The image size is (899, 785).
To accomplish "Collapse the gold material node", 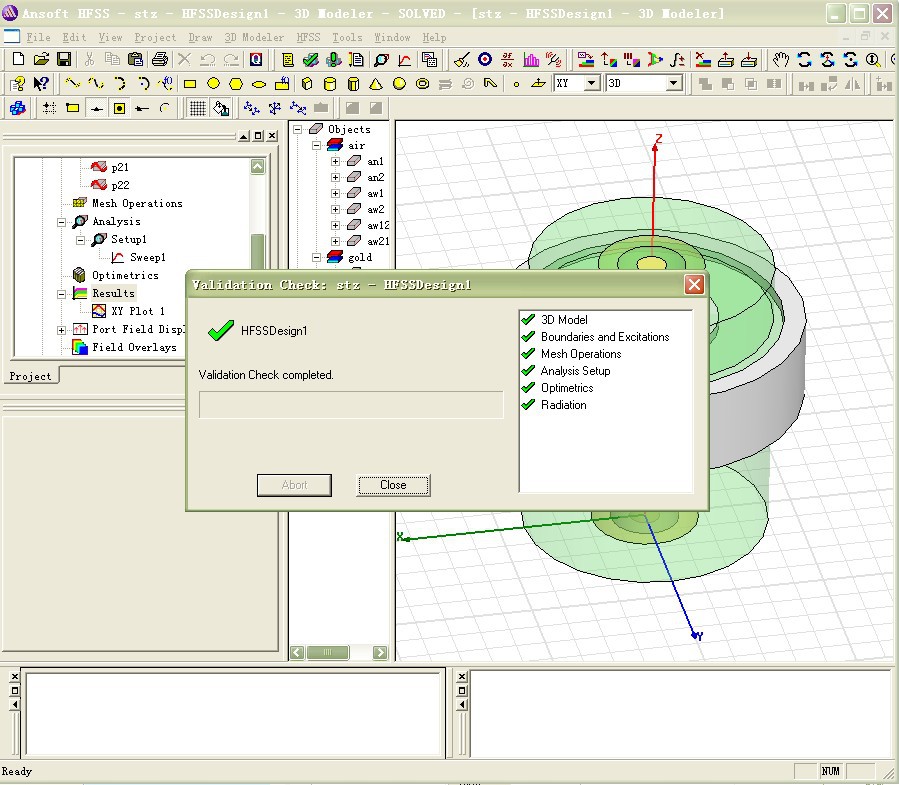I will (x=316, y=257).
